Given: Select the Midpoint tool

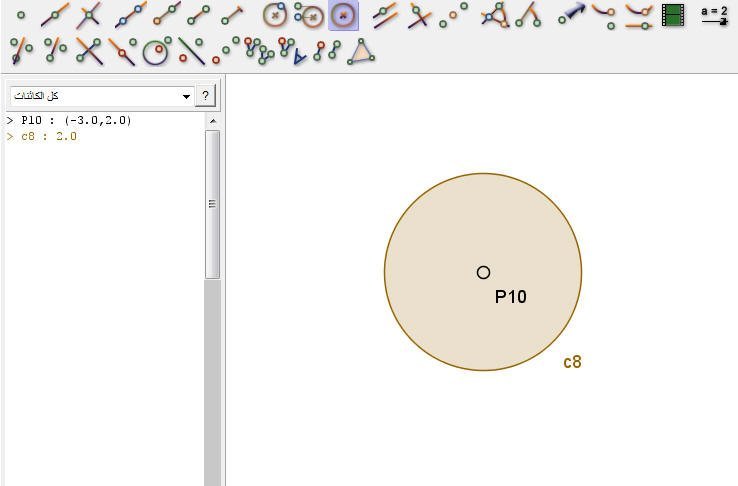Looking at the screenshot, I should (x=453, y=16).
